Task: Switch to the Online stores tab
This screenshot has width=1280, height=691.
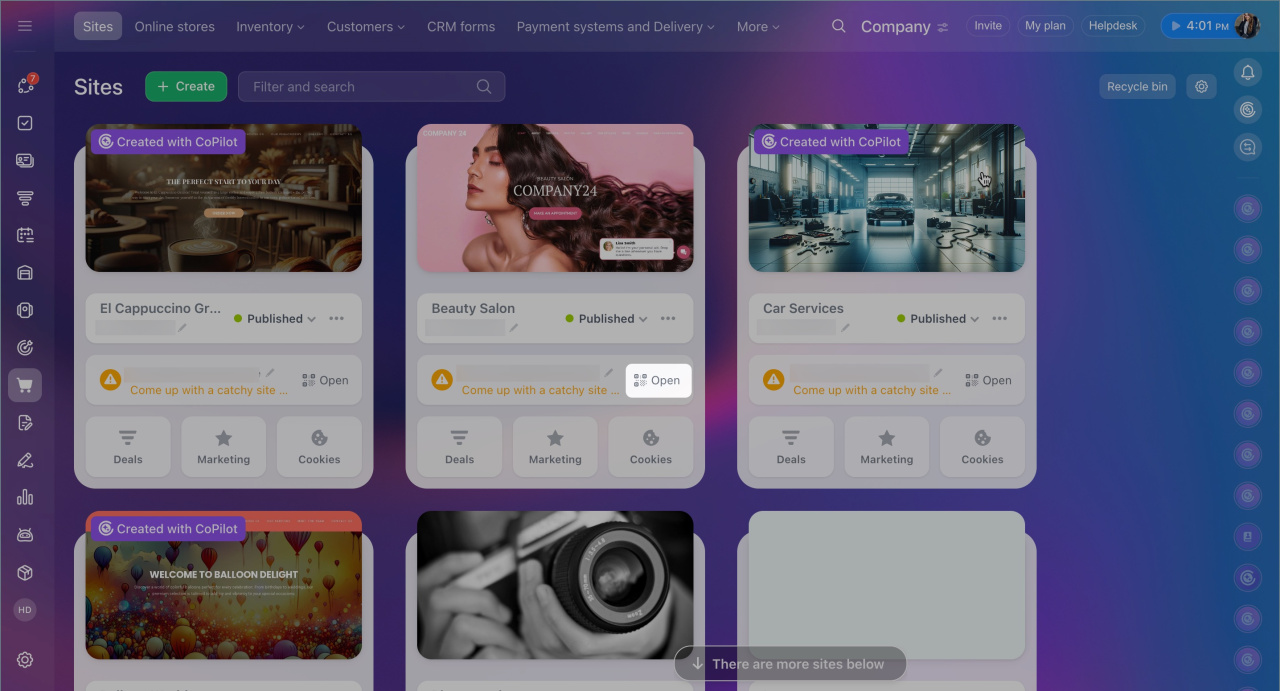Action: [174, 27]
